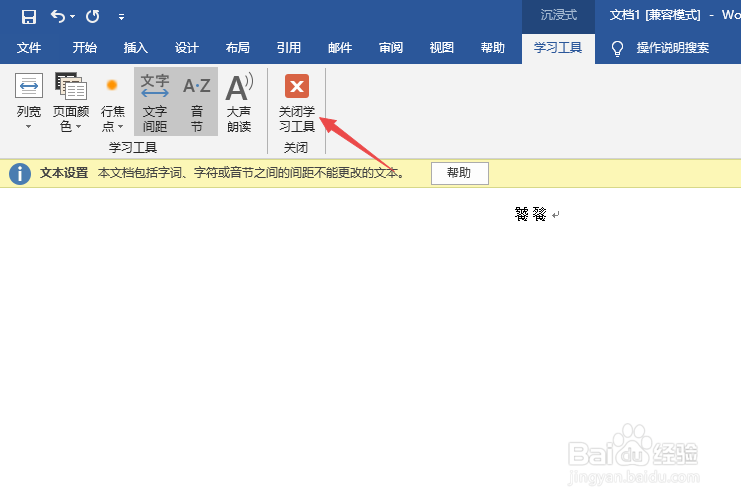Switch to the 设计 tab
The width and height of the screenshot is (741, 503).
pyautogui.click(x=187, y=48)
